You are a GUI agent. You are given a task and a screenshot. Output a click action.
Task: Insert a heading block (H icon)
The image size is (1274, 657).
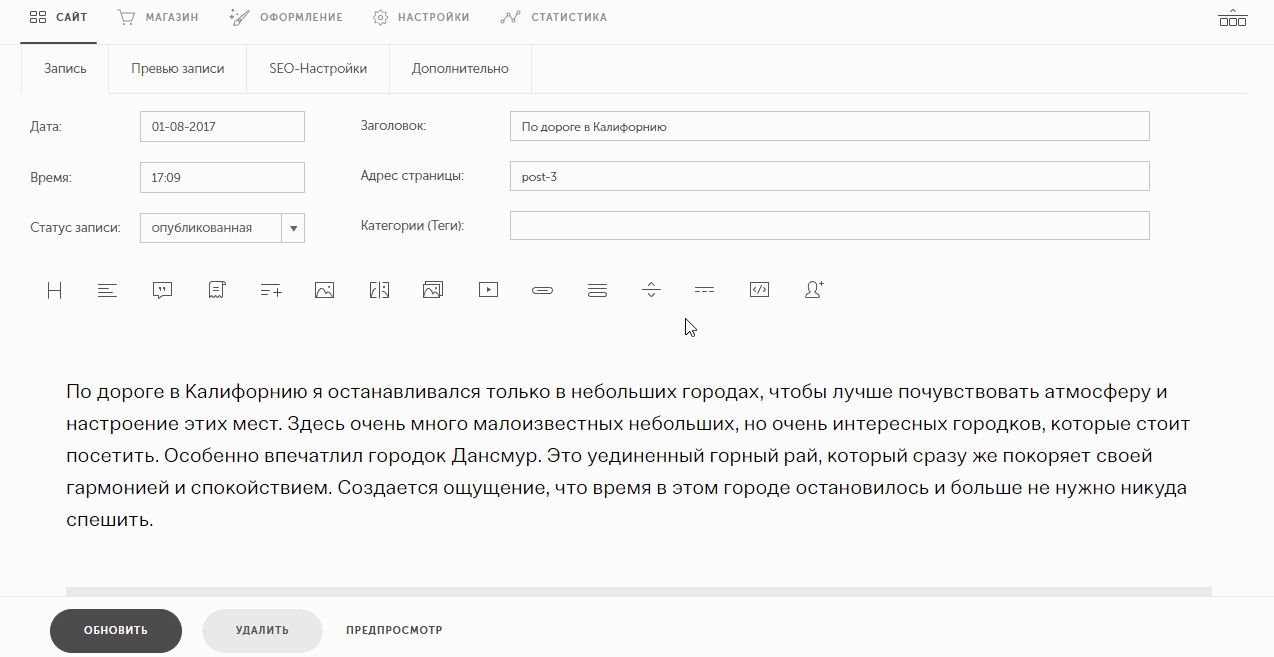(x=55, y=290)
